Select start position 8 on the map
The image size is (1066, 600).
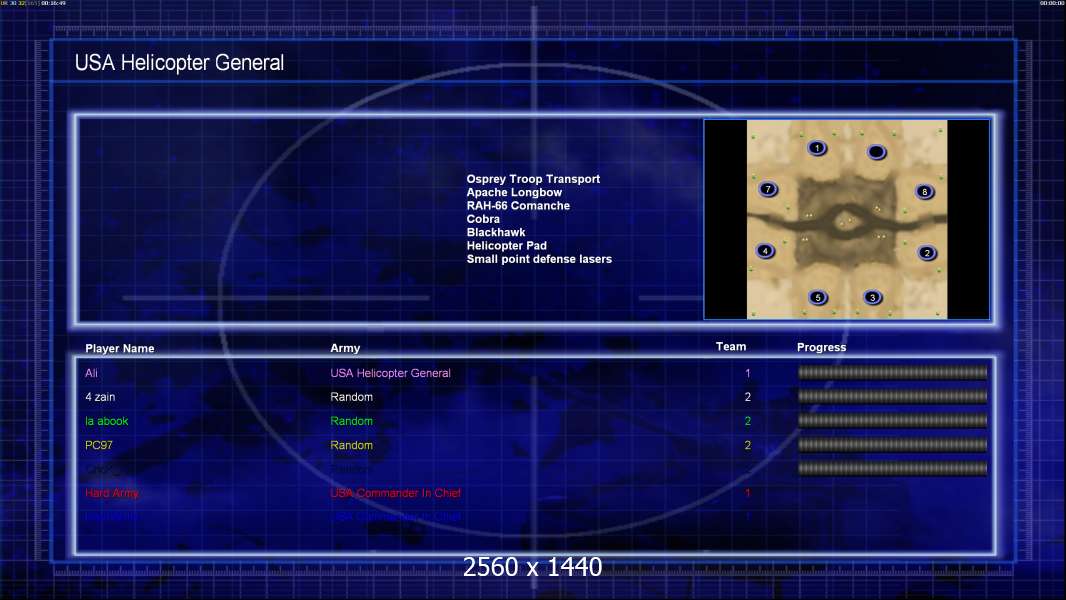coord(925,192)
